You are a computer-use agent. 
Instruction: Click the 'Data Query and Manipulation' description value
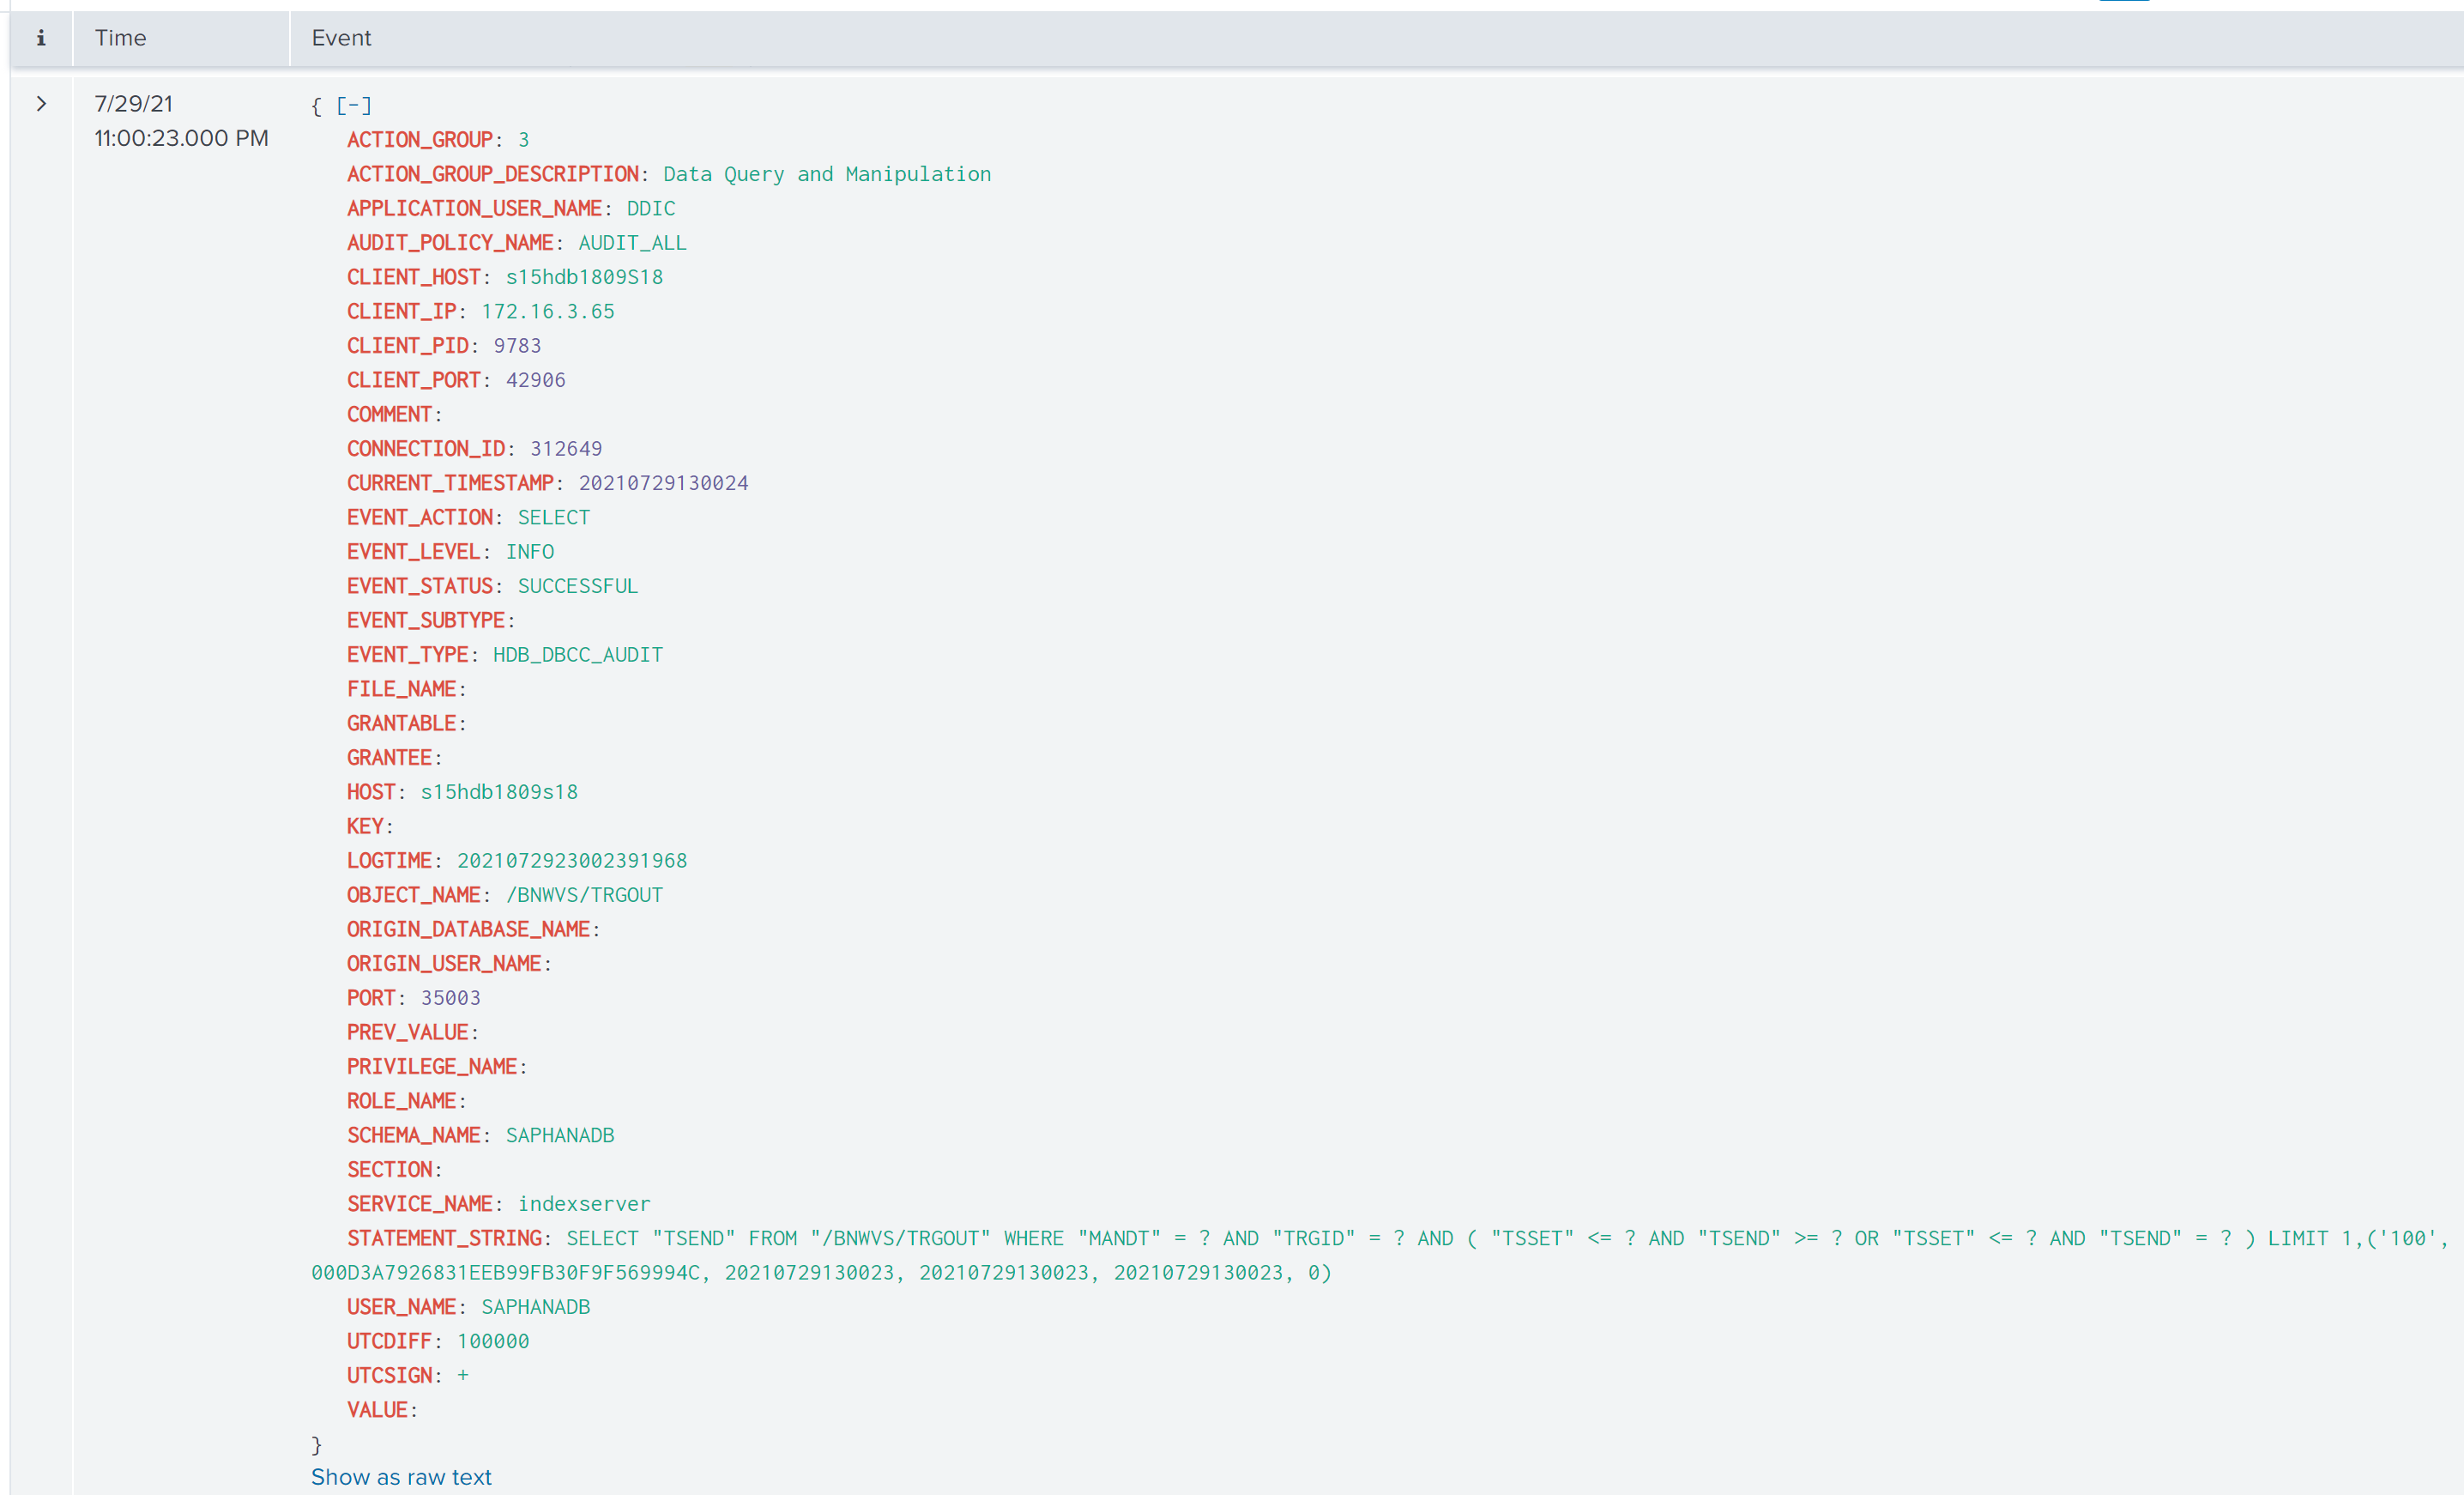[x=827, y=174]
